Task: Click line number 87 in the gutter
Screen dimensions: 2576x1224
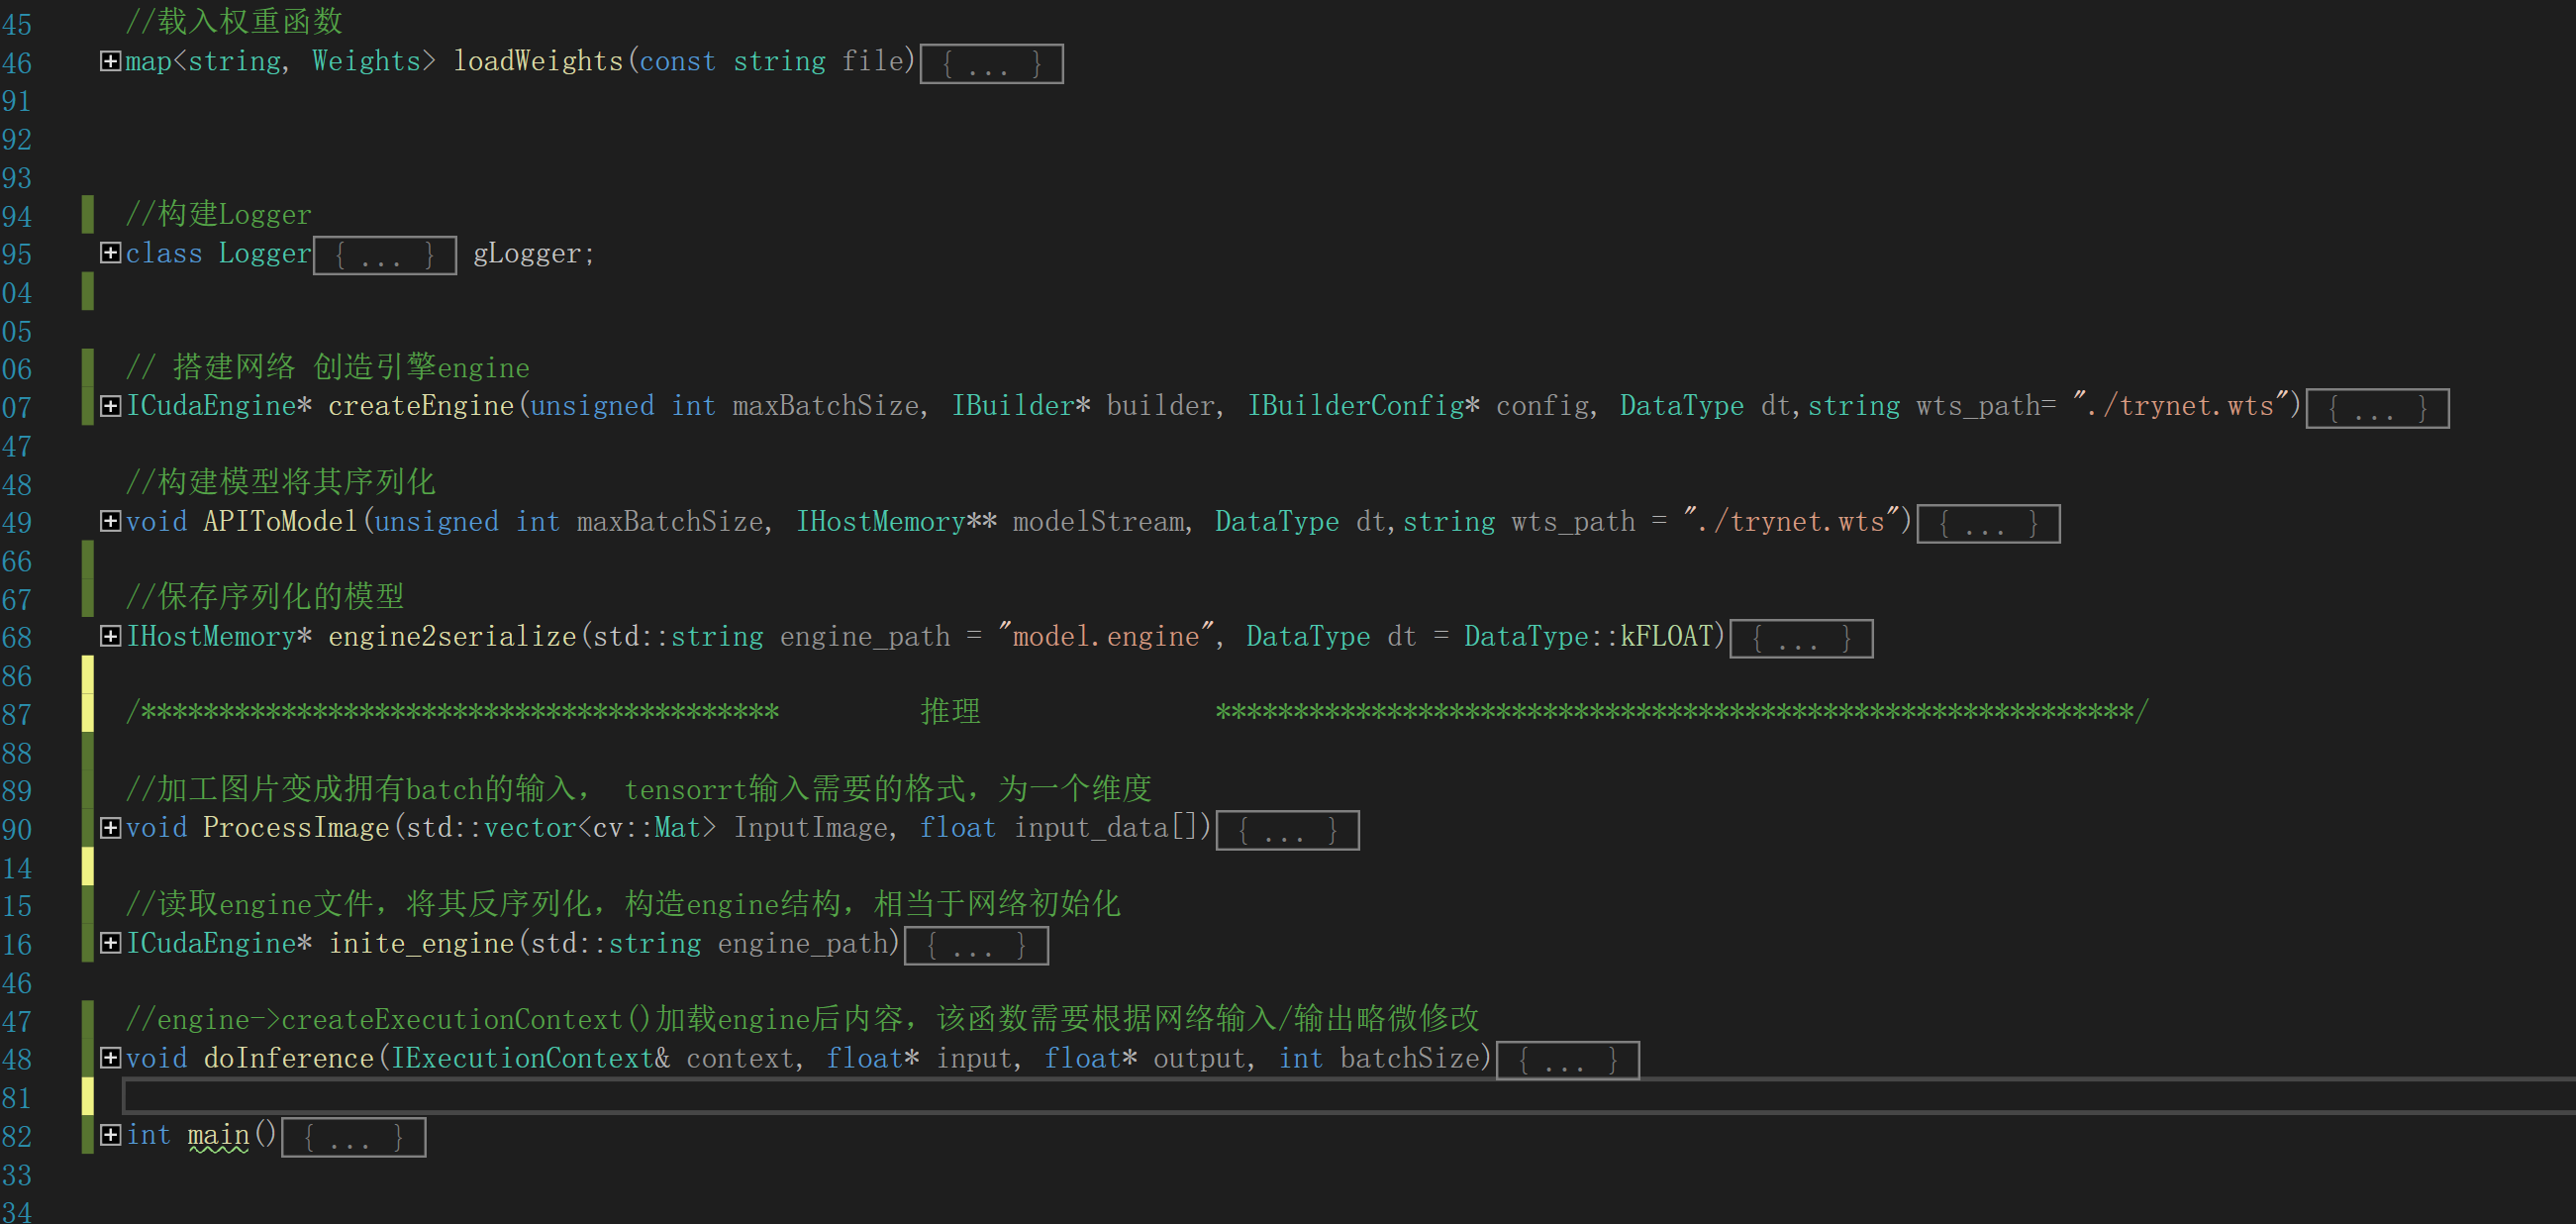Action: point(17,714)
